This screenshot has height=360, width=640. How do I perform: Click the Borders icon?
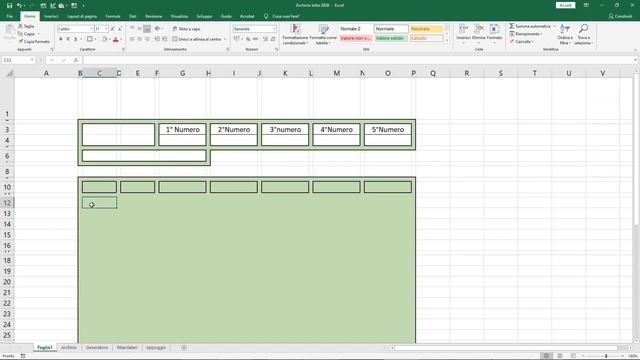(90, 39)
